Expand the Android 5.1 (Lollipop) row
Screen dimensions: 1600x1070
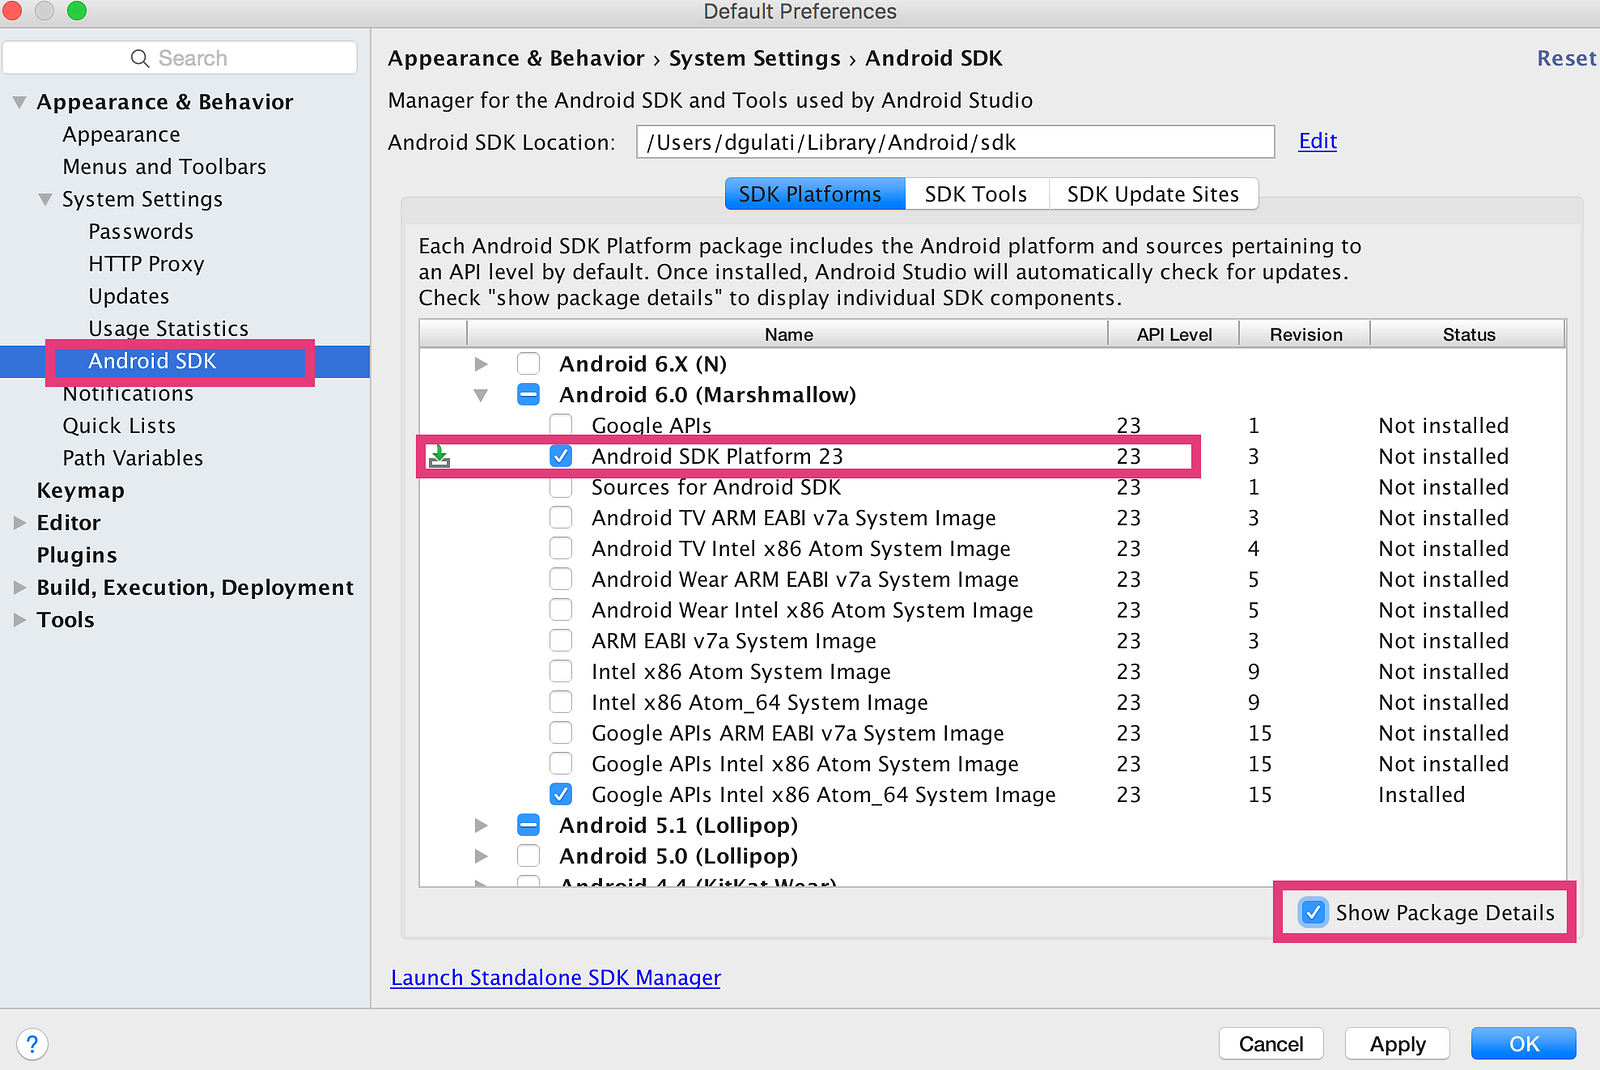[x=481, y=826]
